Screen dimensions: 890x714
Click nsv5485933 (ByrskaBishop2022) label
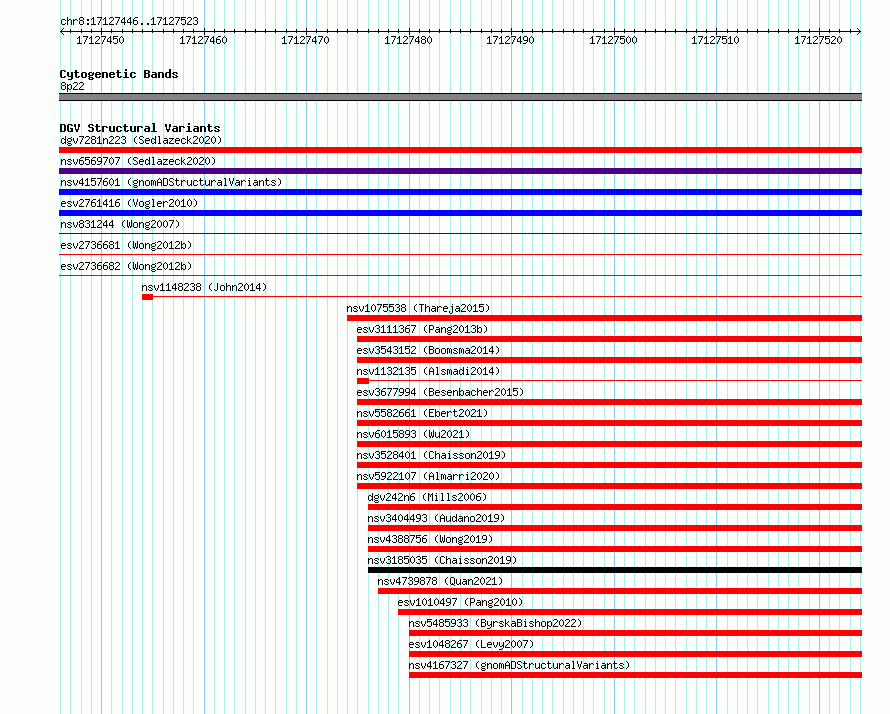click(496, 623)
